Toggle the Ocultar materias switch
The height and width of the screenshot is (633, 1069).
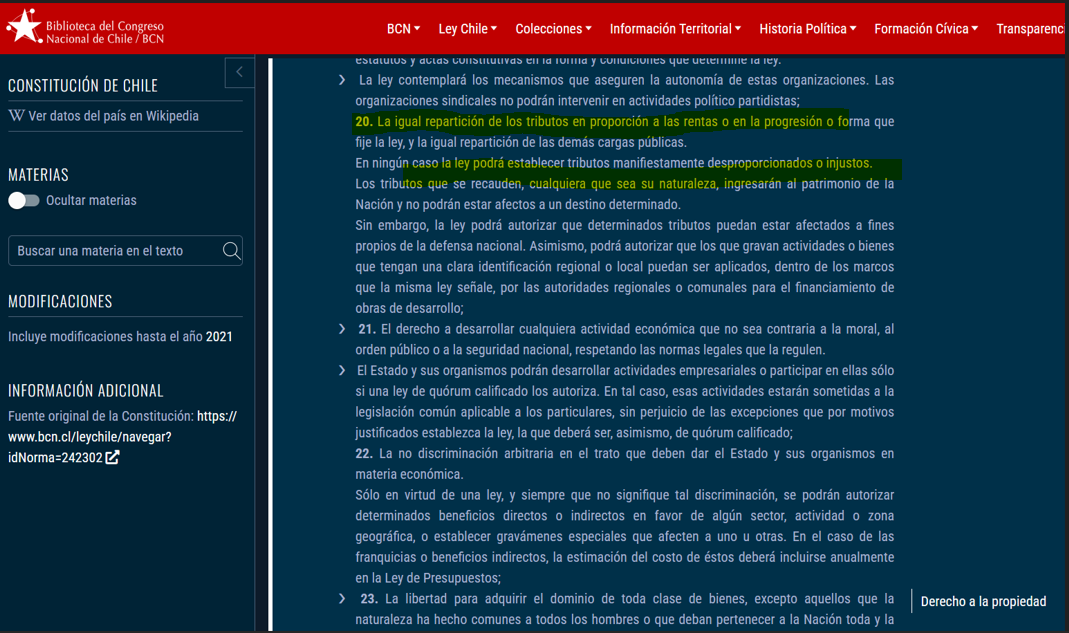pyautogui.click(x=24, y=201)
